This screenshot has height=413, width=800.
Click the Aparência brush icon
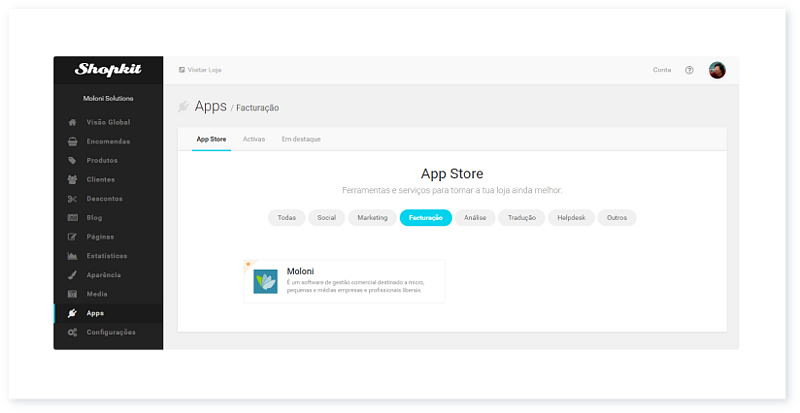pyautogui.click(x=72, y=275)
